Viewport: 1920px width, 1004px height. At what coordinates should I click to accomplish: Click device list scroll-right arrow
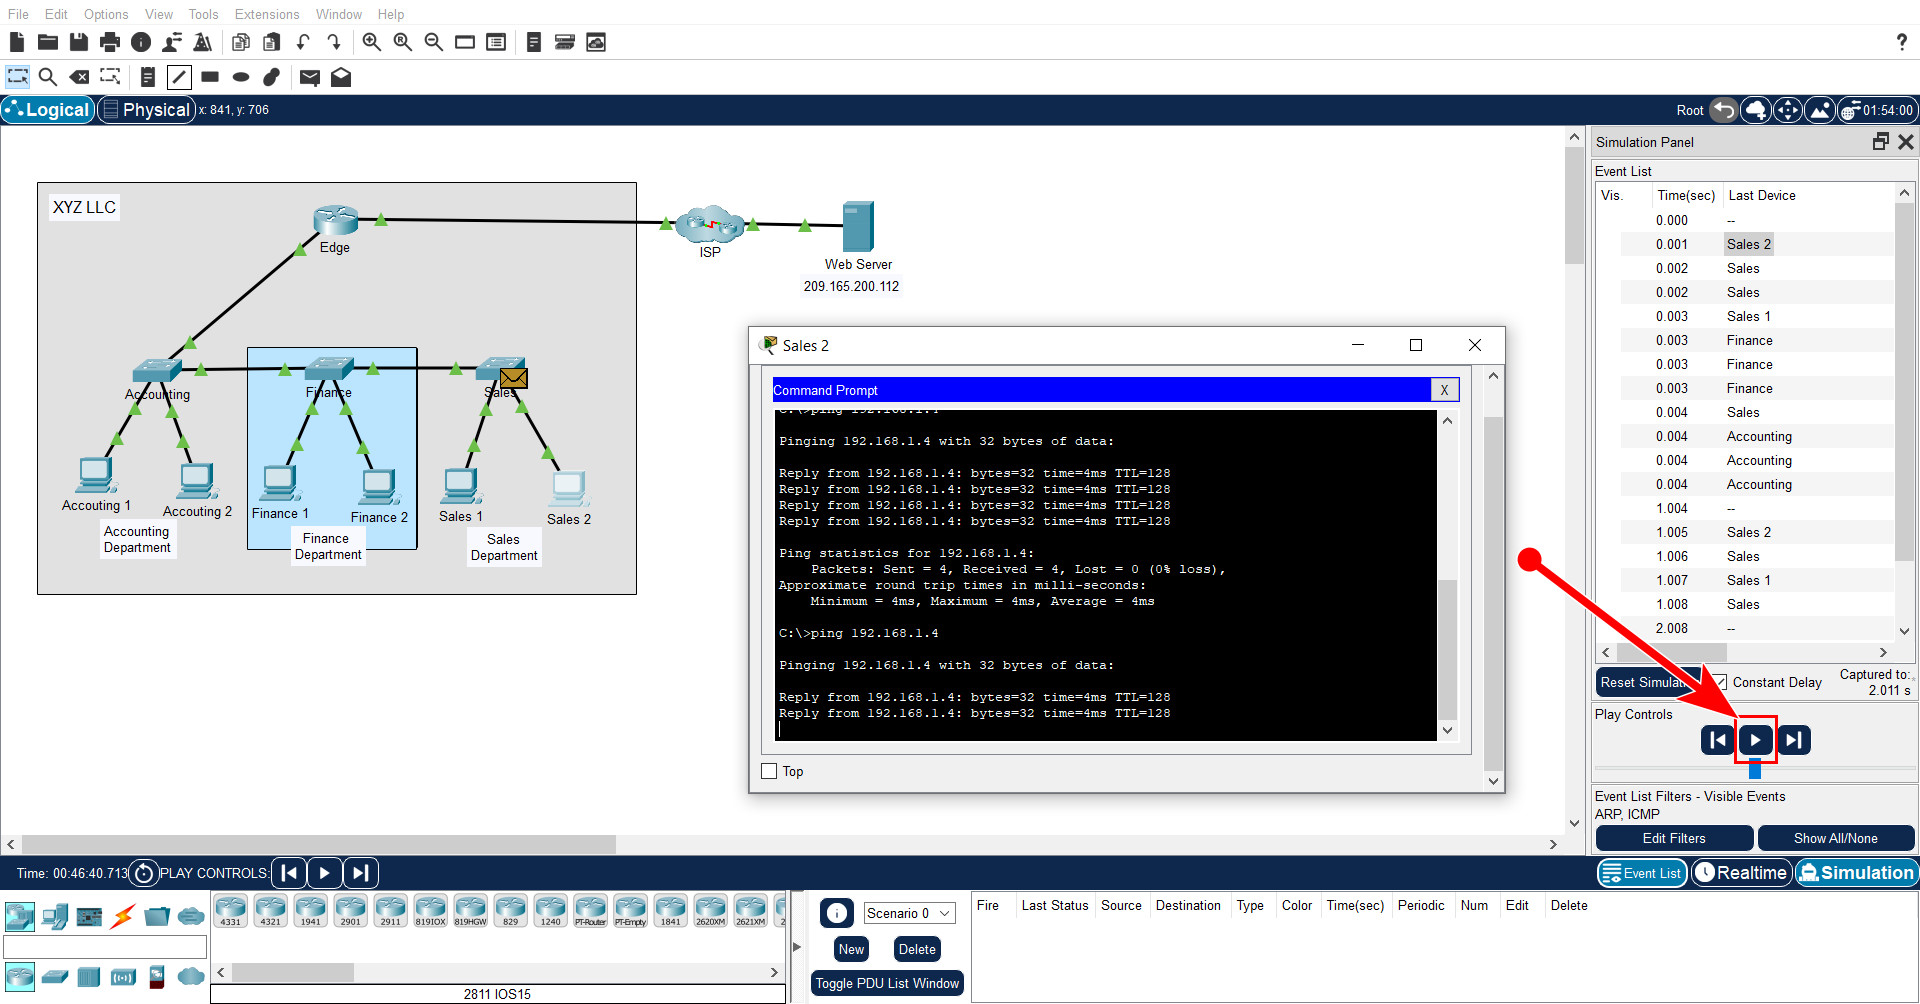pos(774,972)
